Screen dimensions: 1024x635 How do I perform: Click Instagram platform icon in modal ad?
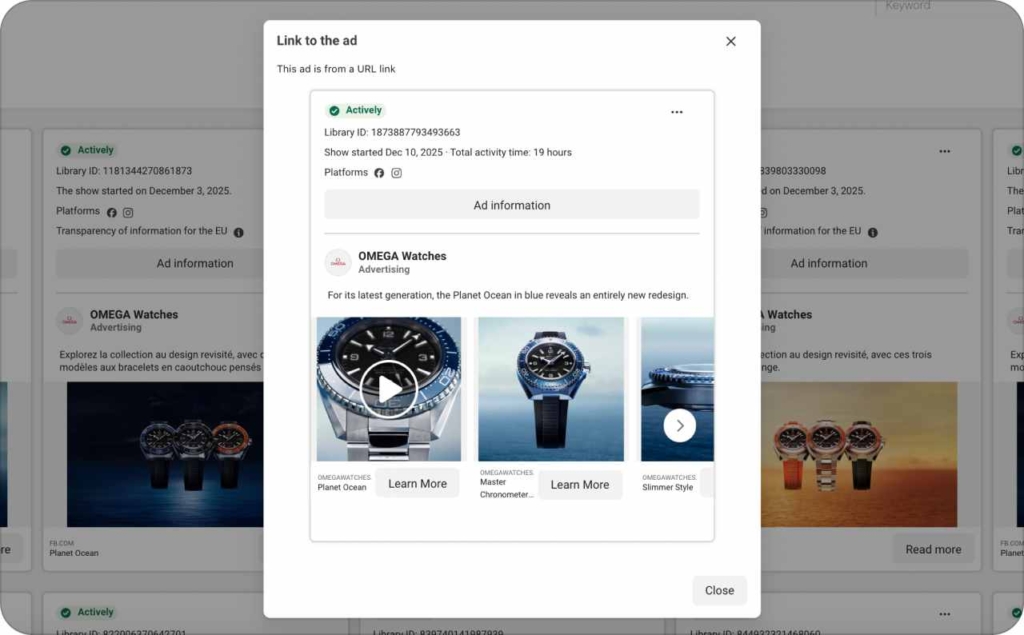(396, 173)
